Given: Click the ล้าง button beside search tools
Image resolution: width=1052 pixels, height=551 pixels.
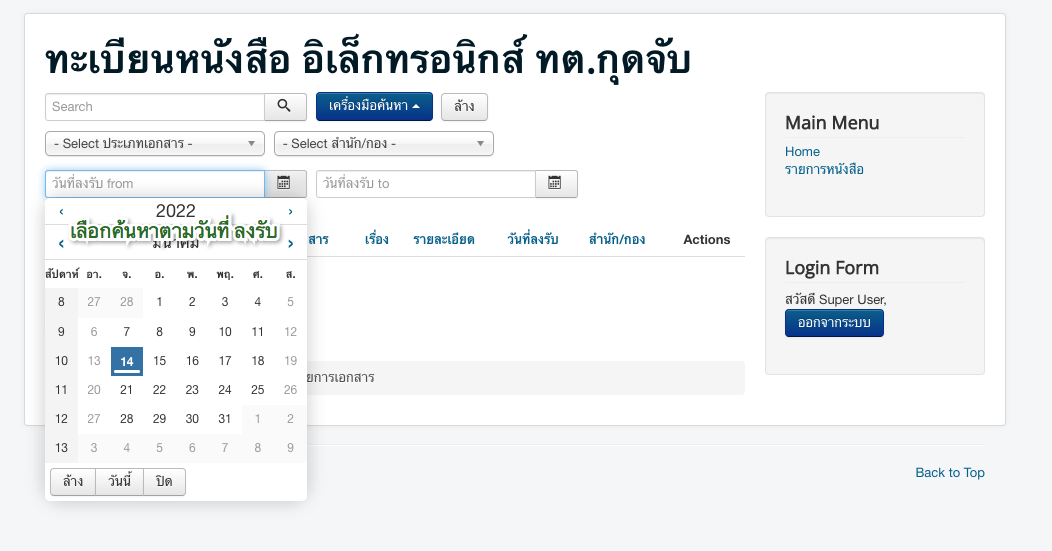Looking at the screenshot, I should coord(464,106).
